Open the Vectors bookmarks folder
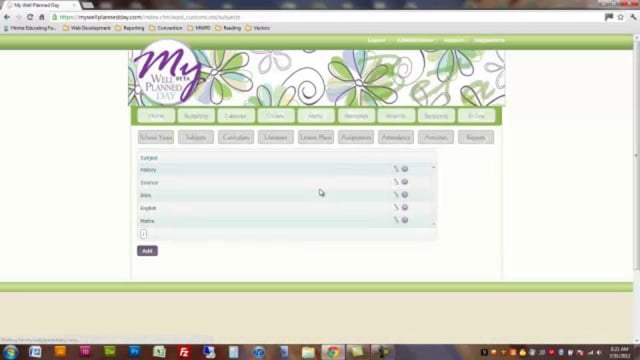This screenshot has height=360, width=640. [258, 28]
